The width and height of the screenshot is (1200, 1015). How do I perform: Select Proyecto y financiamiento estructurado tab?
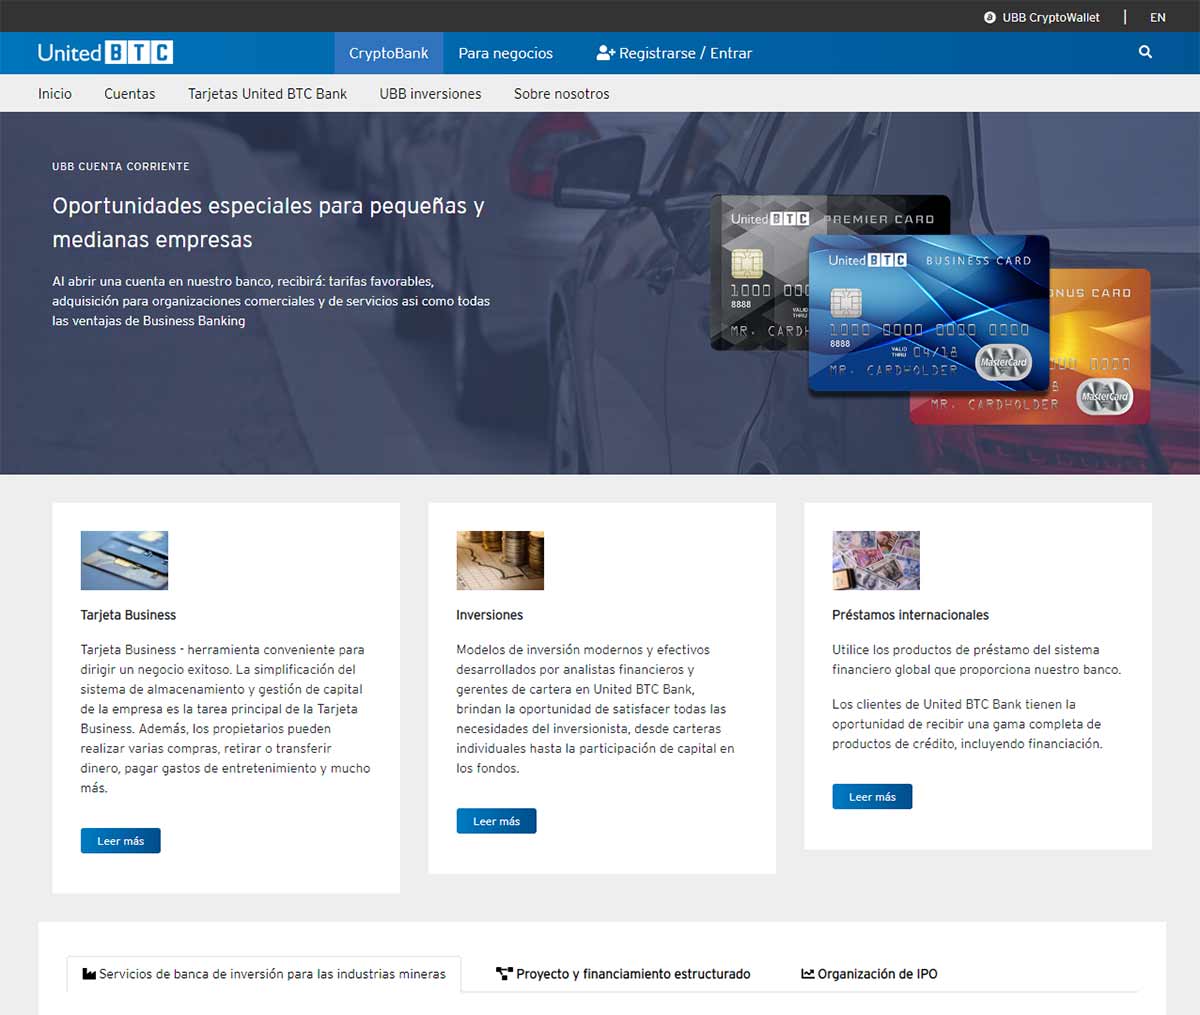[x=623, y=974]
